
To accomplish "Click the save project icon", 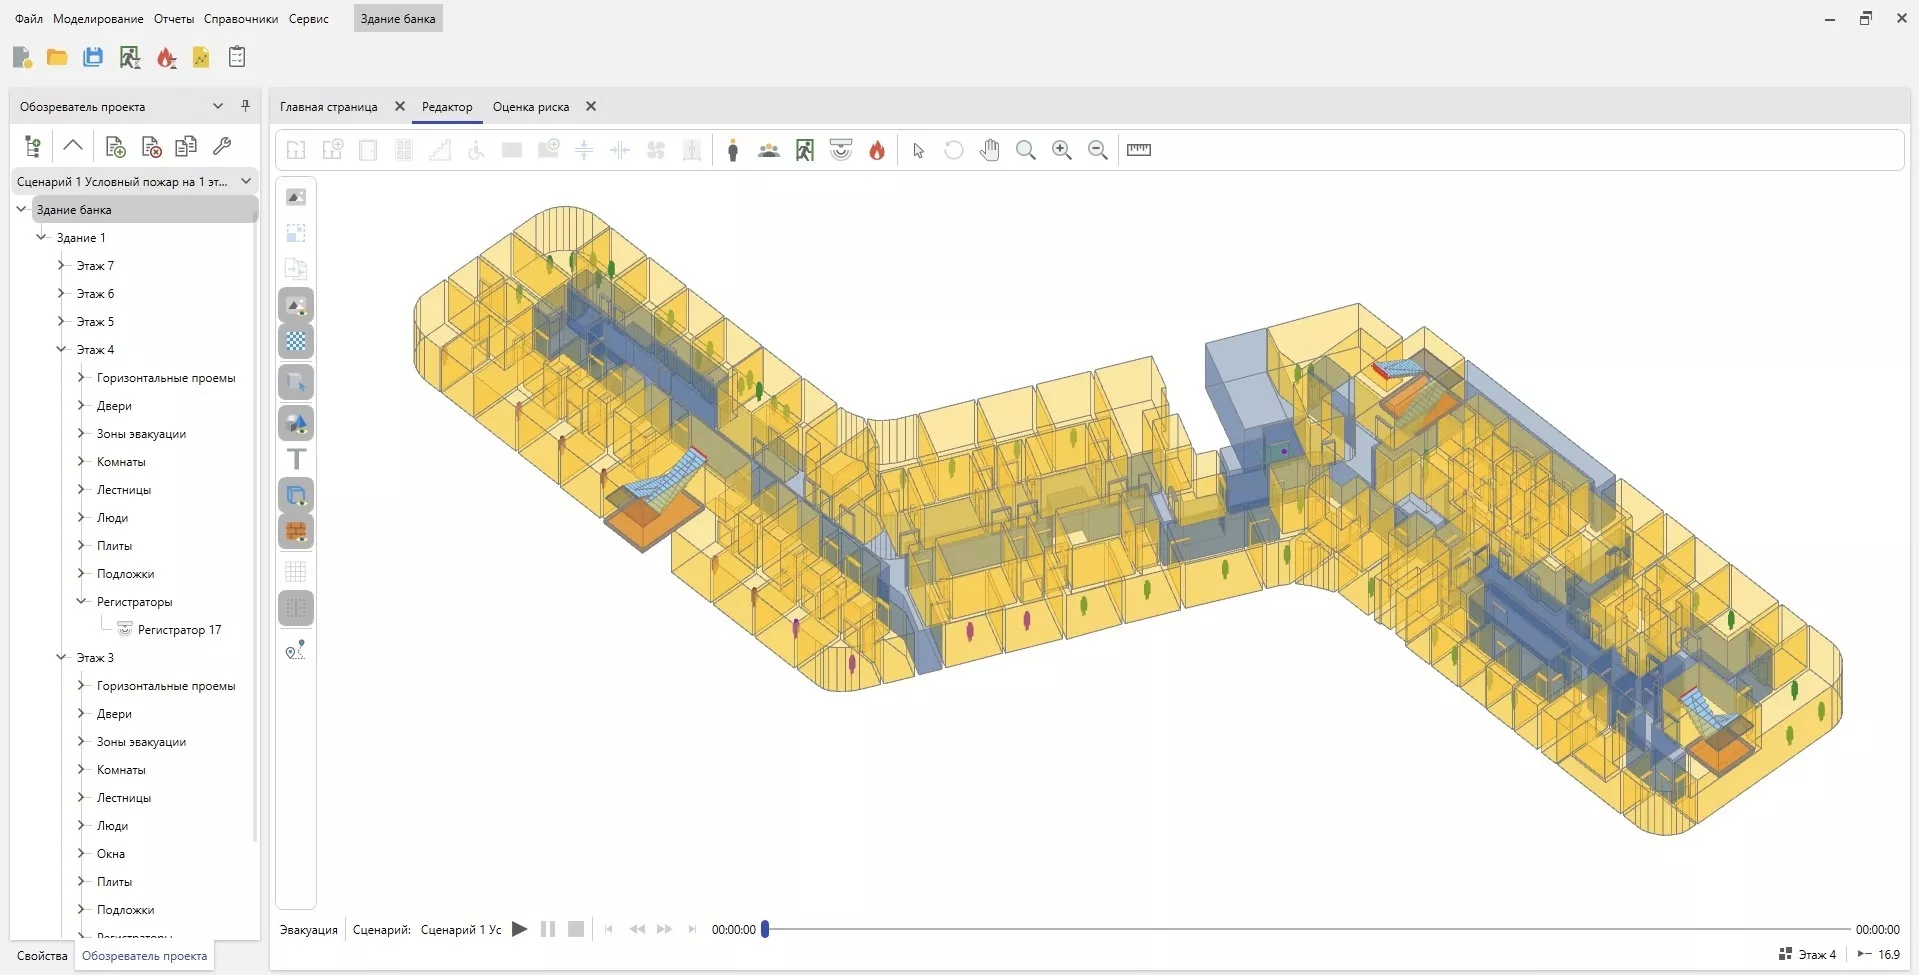I will tap(93, 58).
